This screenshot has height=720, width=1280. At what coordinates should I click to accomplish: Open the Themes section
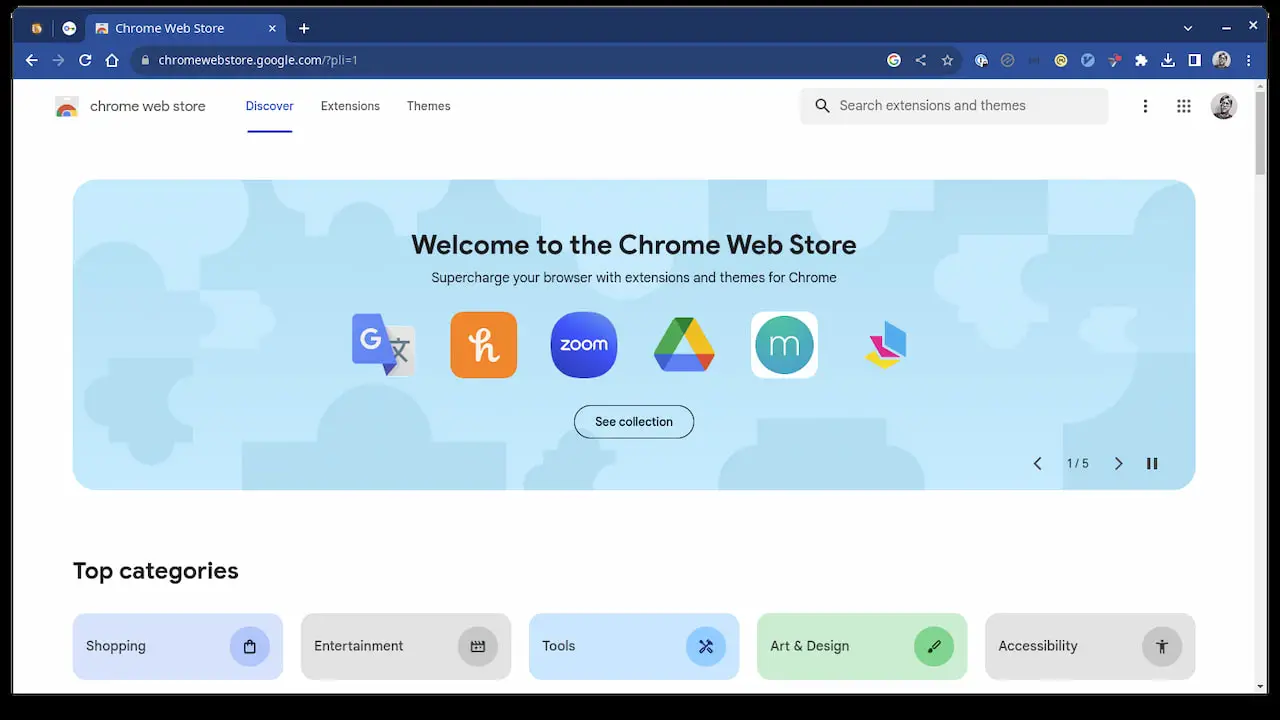pyautogui.click(x=428, y=106)
